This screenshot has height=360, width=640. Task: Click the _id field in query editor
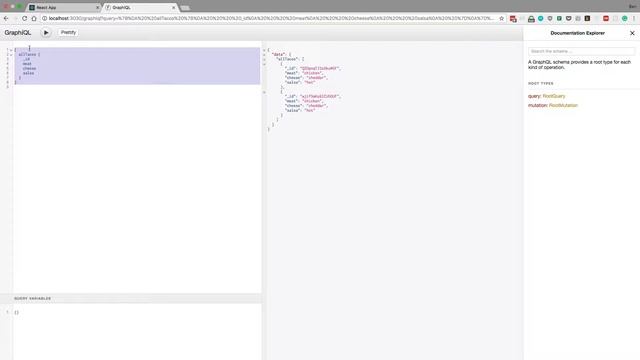[x=27, y=59]
